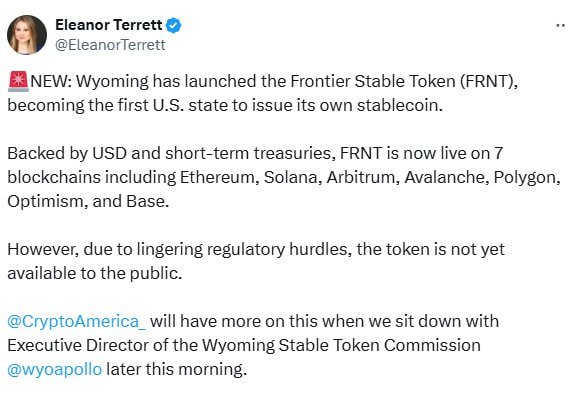
Task: Open the Eleanor Terrett display name link
Action: coord(109,25)
